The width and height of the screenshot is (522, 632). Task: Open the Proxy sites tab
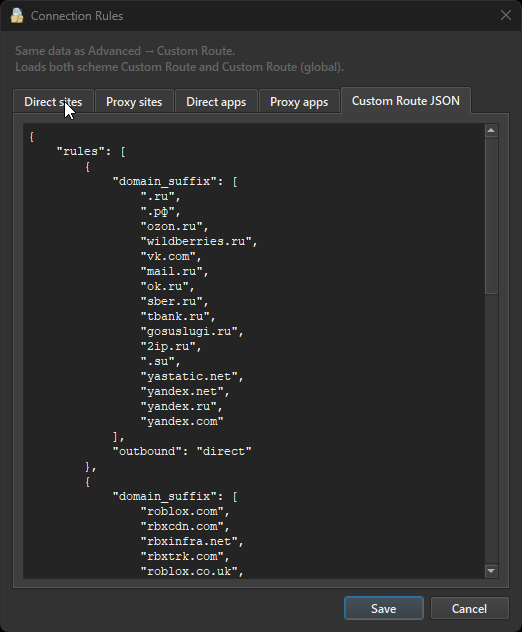pos(134,102)
